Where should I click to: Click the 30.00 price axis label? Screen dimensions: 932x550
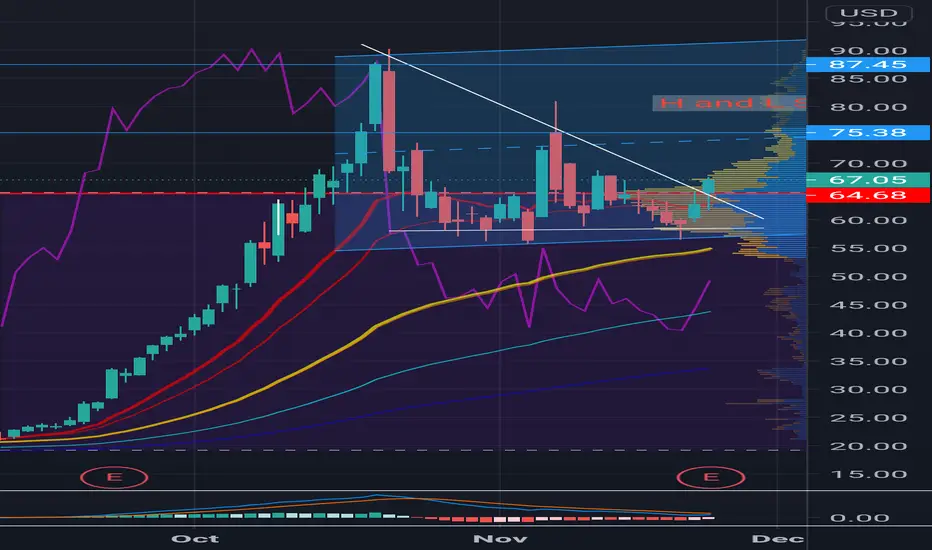tap(868, 389)
